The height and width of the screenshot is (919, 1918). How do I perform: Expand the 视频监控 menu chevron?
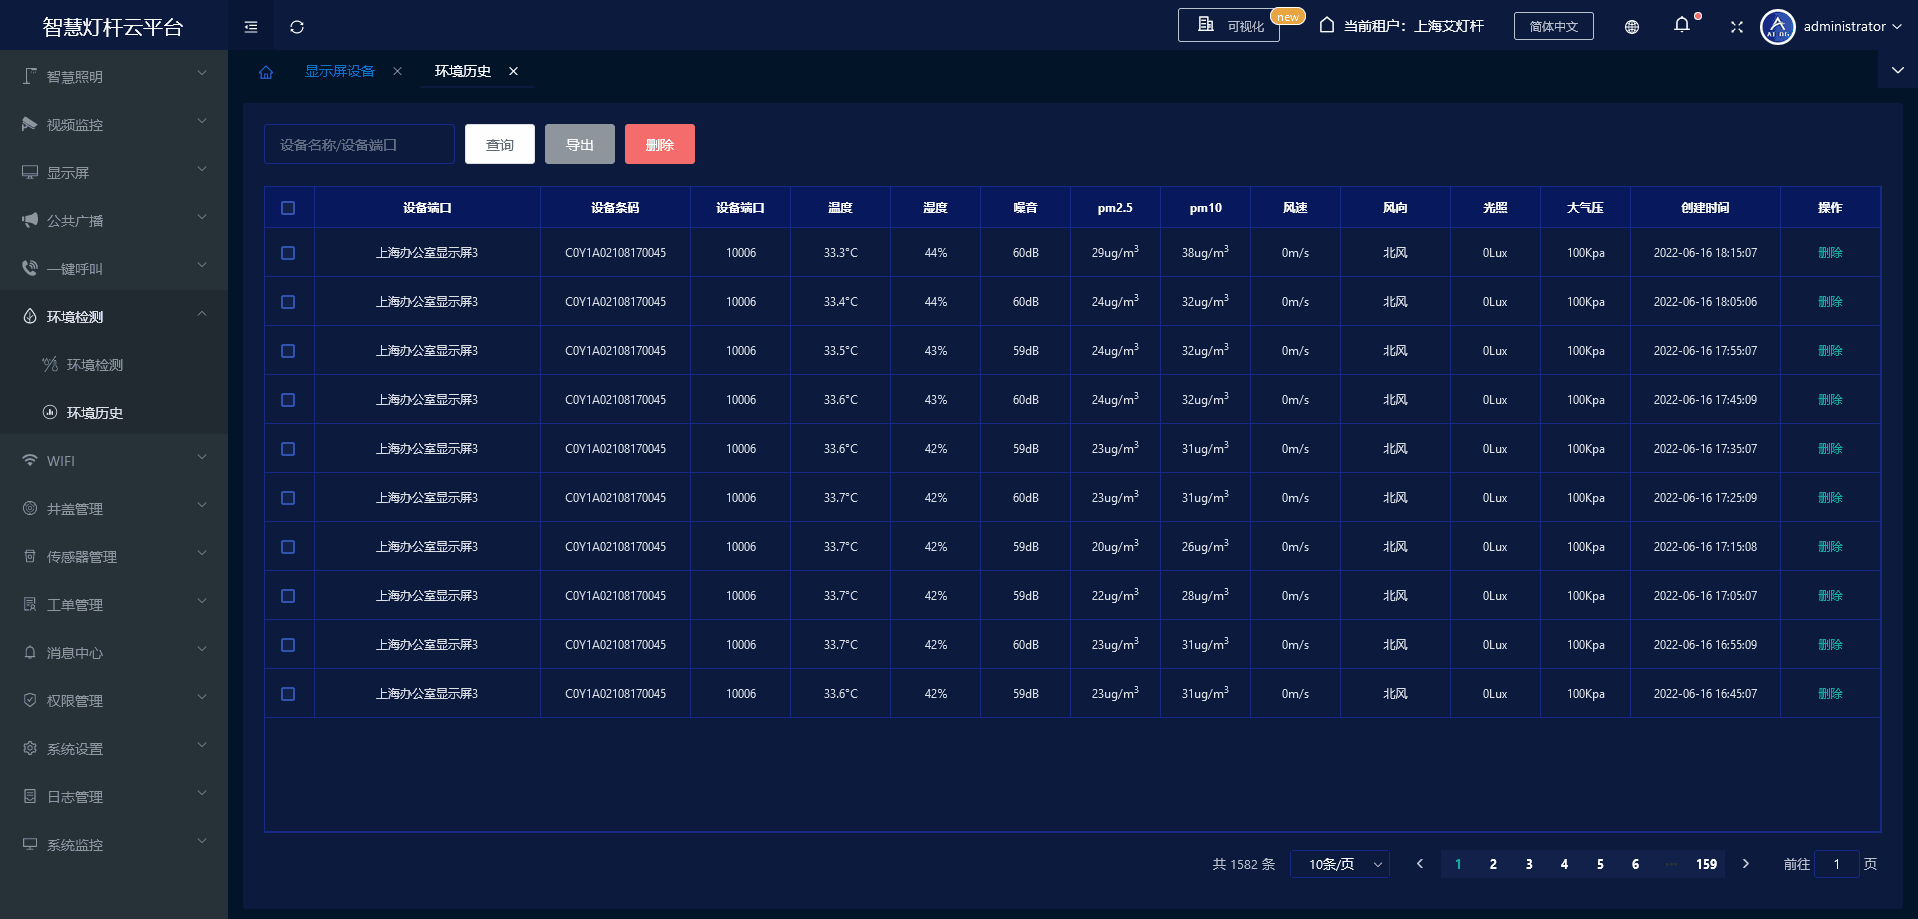click(202, 121)
